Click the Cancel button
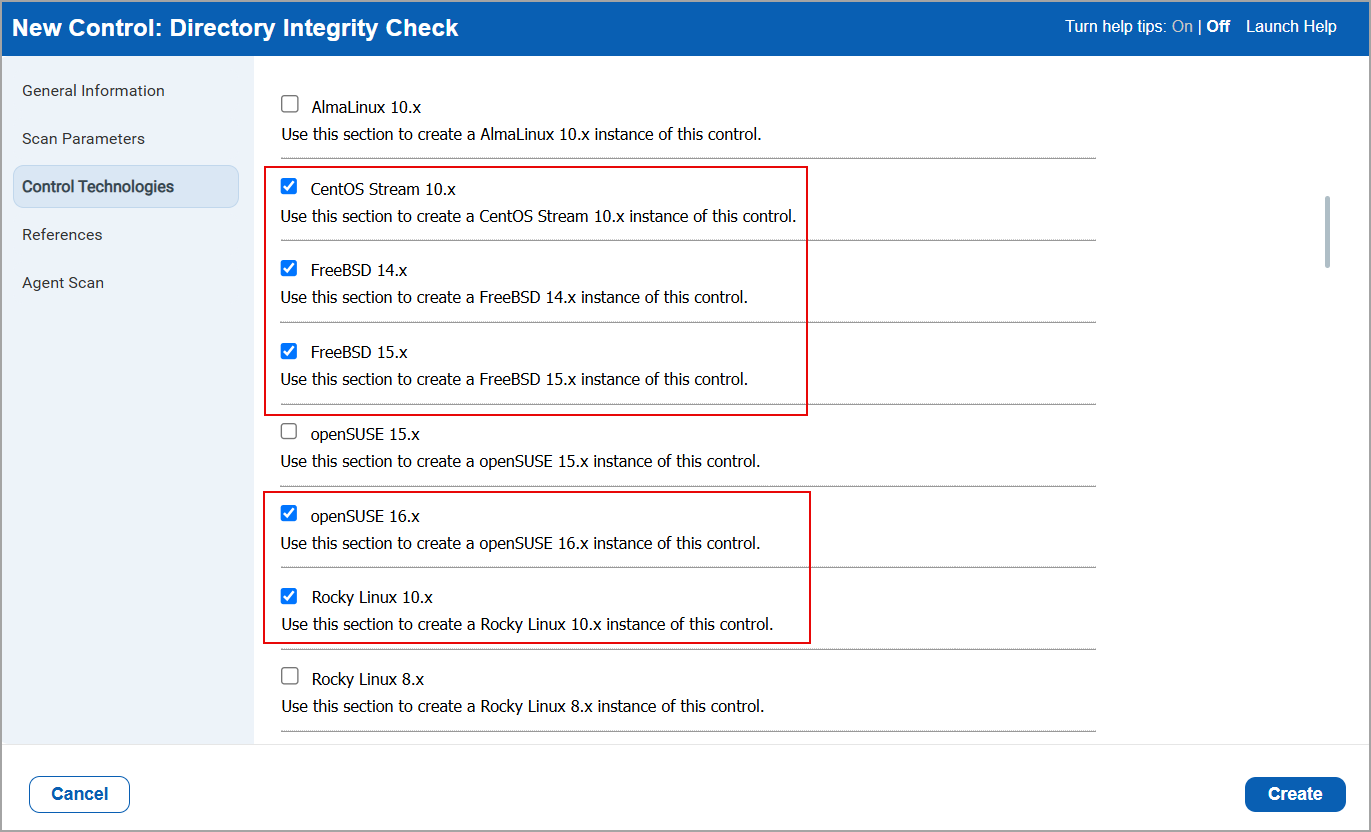The width and height of the screenshot is (1371, 832). tap(79, 794)
